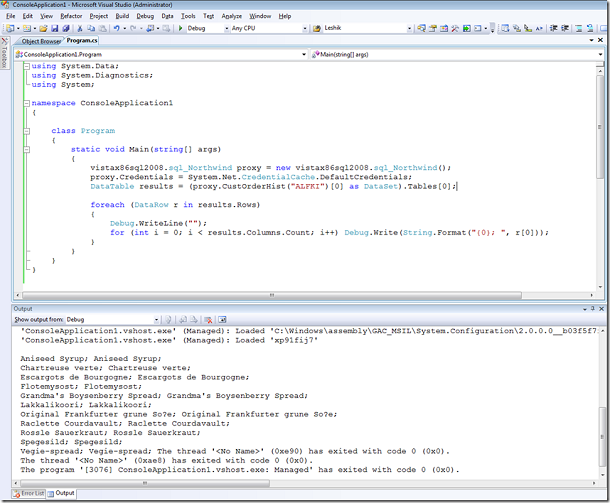This screenshot has width=610, height=503.
Task: Open the Undo history dropdown arrow
Action: [124, 28]
